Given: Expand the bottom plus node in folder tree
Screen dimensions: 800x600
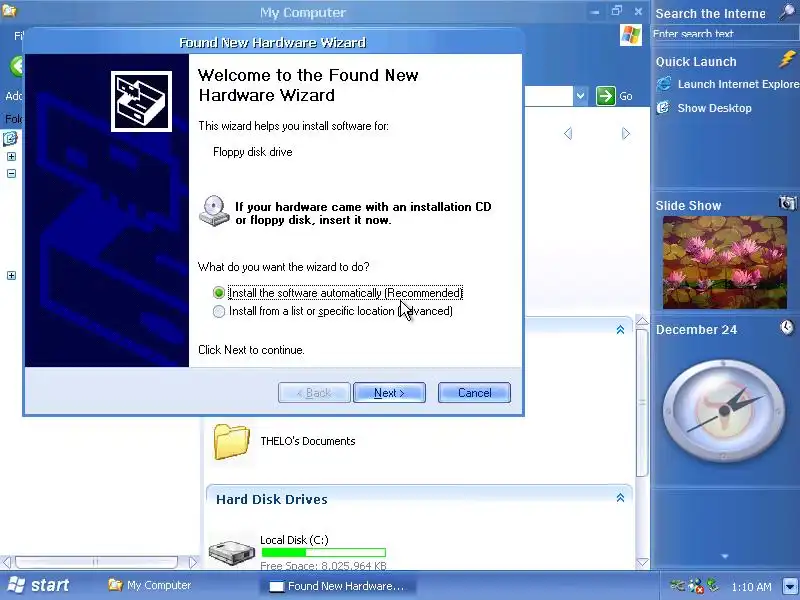Looking at the screenshot, I should point(11,276).
